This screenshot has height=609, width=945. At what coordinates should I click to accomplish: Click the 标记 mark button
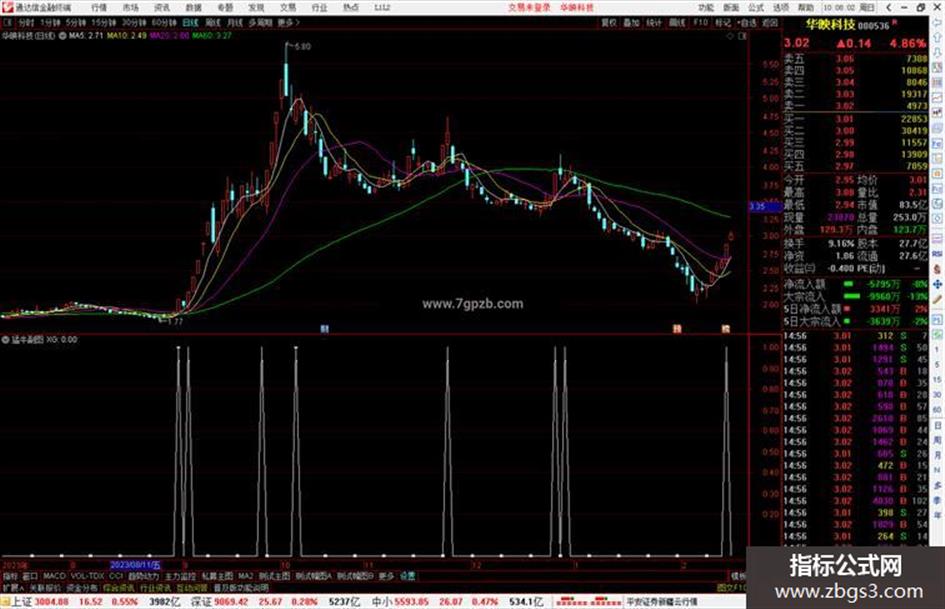click(x=723, y=22)
